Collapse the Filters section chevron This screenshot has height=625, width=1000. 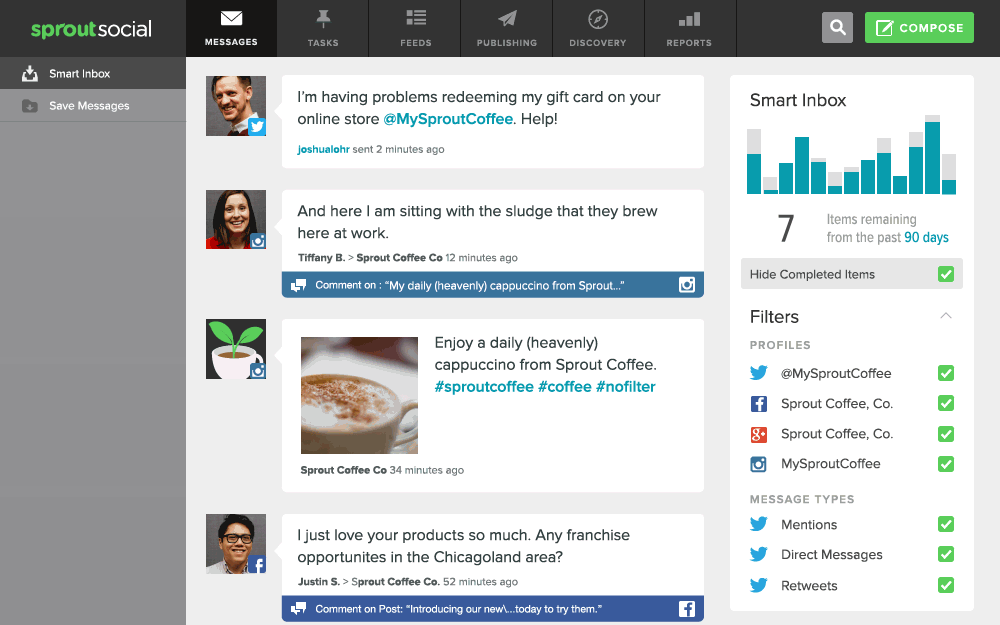[946, 316]
